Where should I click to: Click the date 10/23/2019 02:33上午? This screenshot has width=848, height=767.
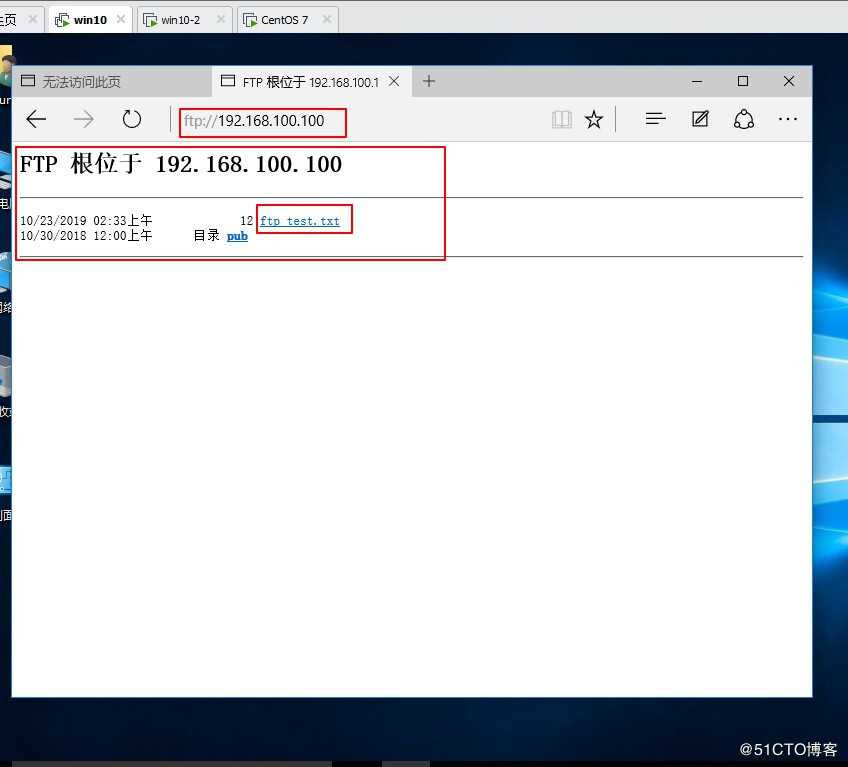[86, 221]
